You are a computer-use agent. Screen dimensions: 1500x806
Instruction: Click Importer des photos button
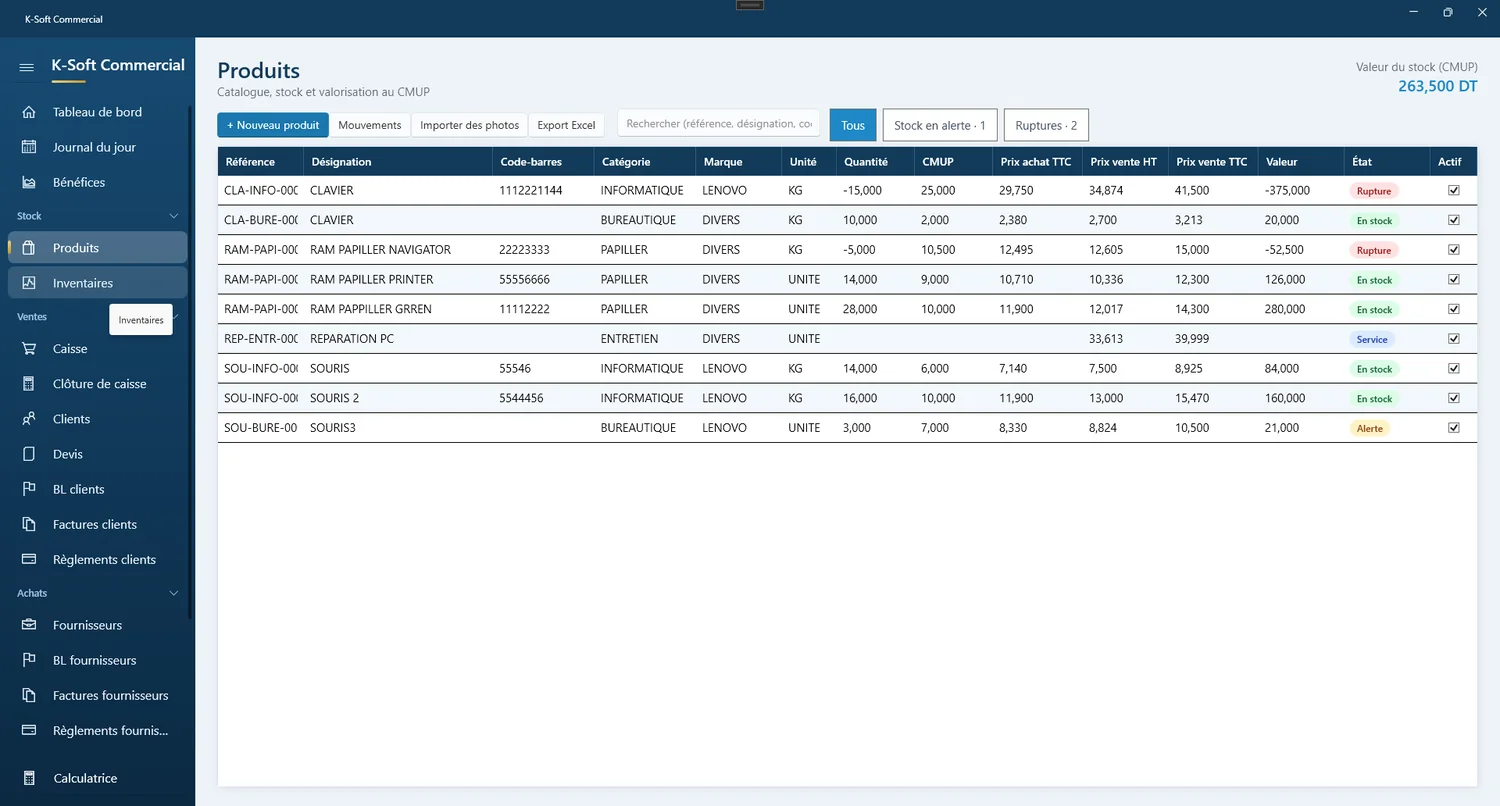pyautogui.click(x=470, y=125)
